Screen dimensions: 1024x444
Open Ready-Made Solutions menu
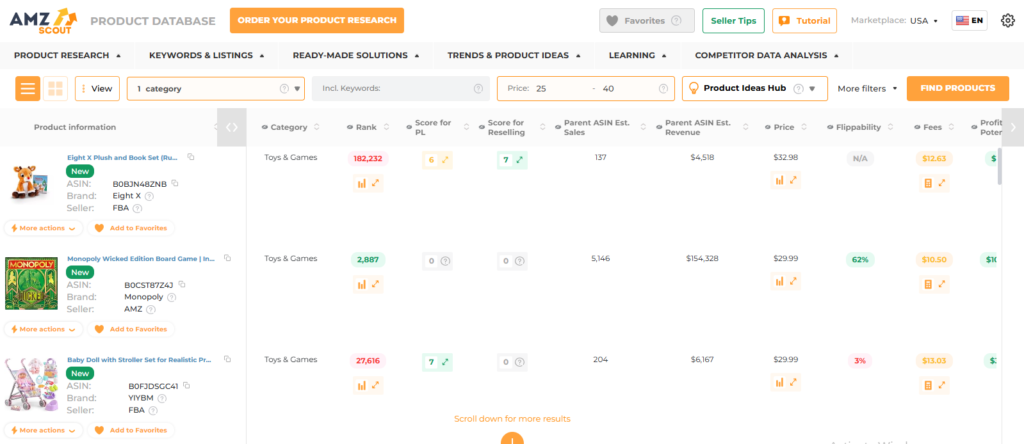click(356, 56)
